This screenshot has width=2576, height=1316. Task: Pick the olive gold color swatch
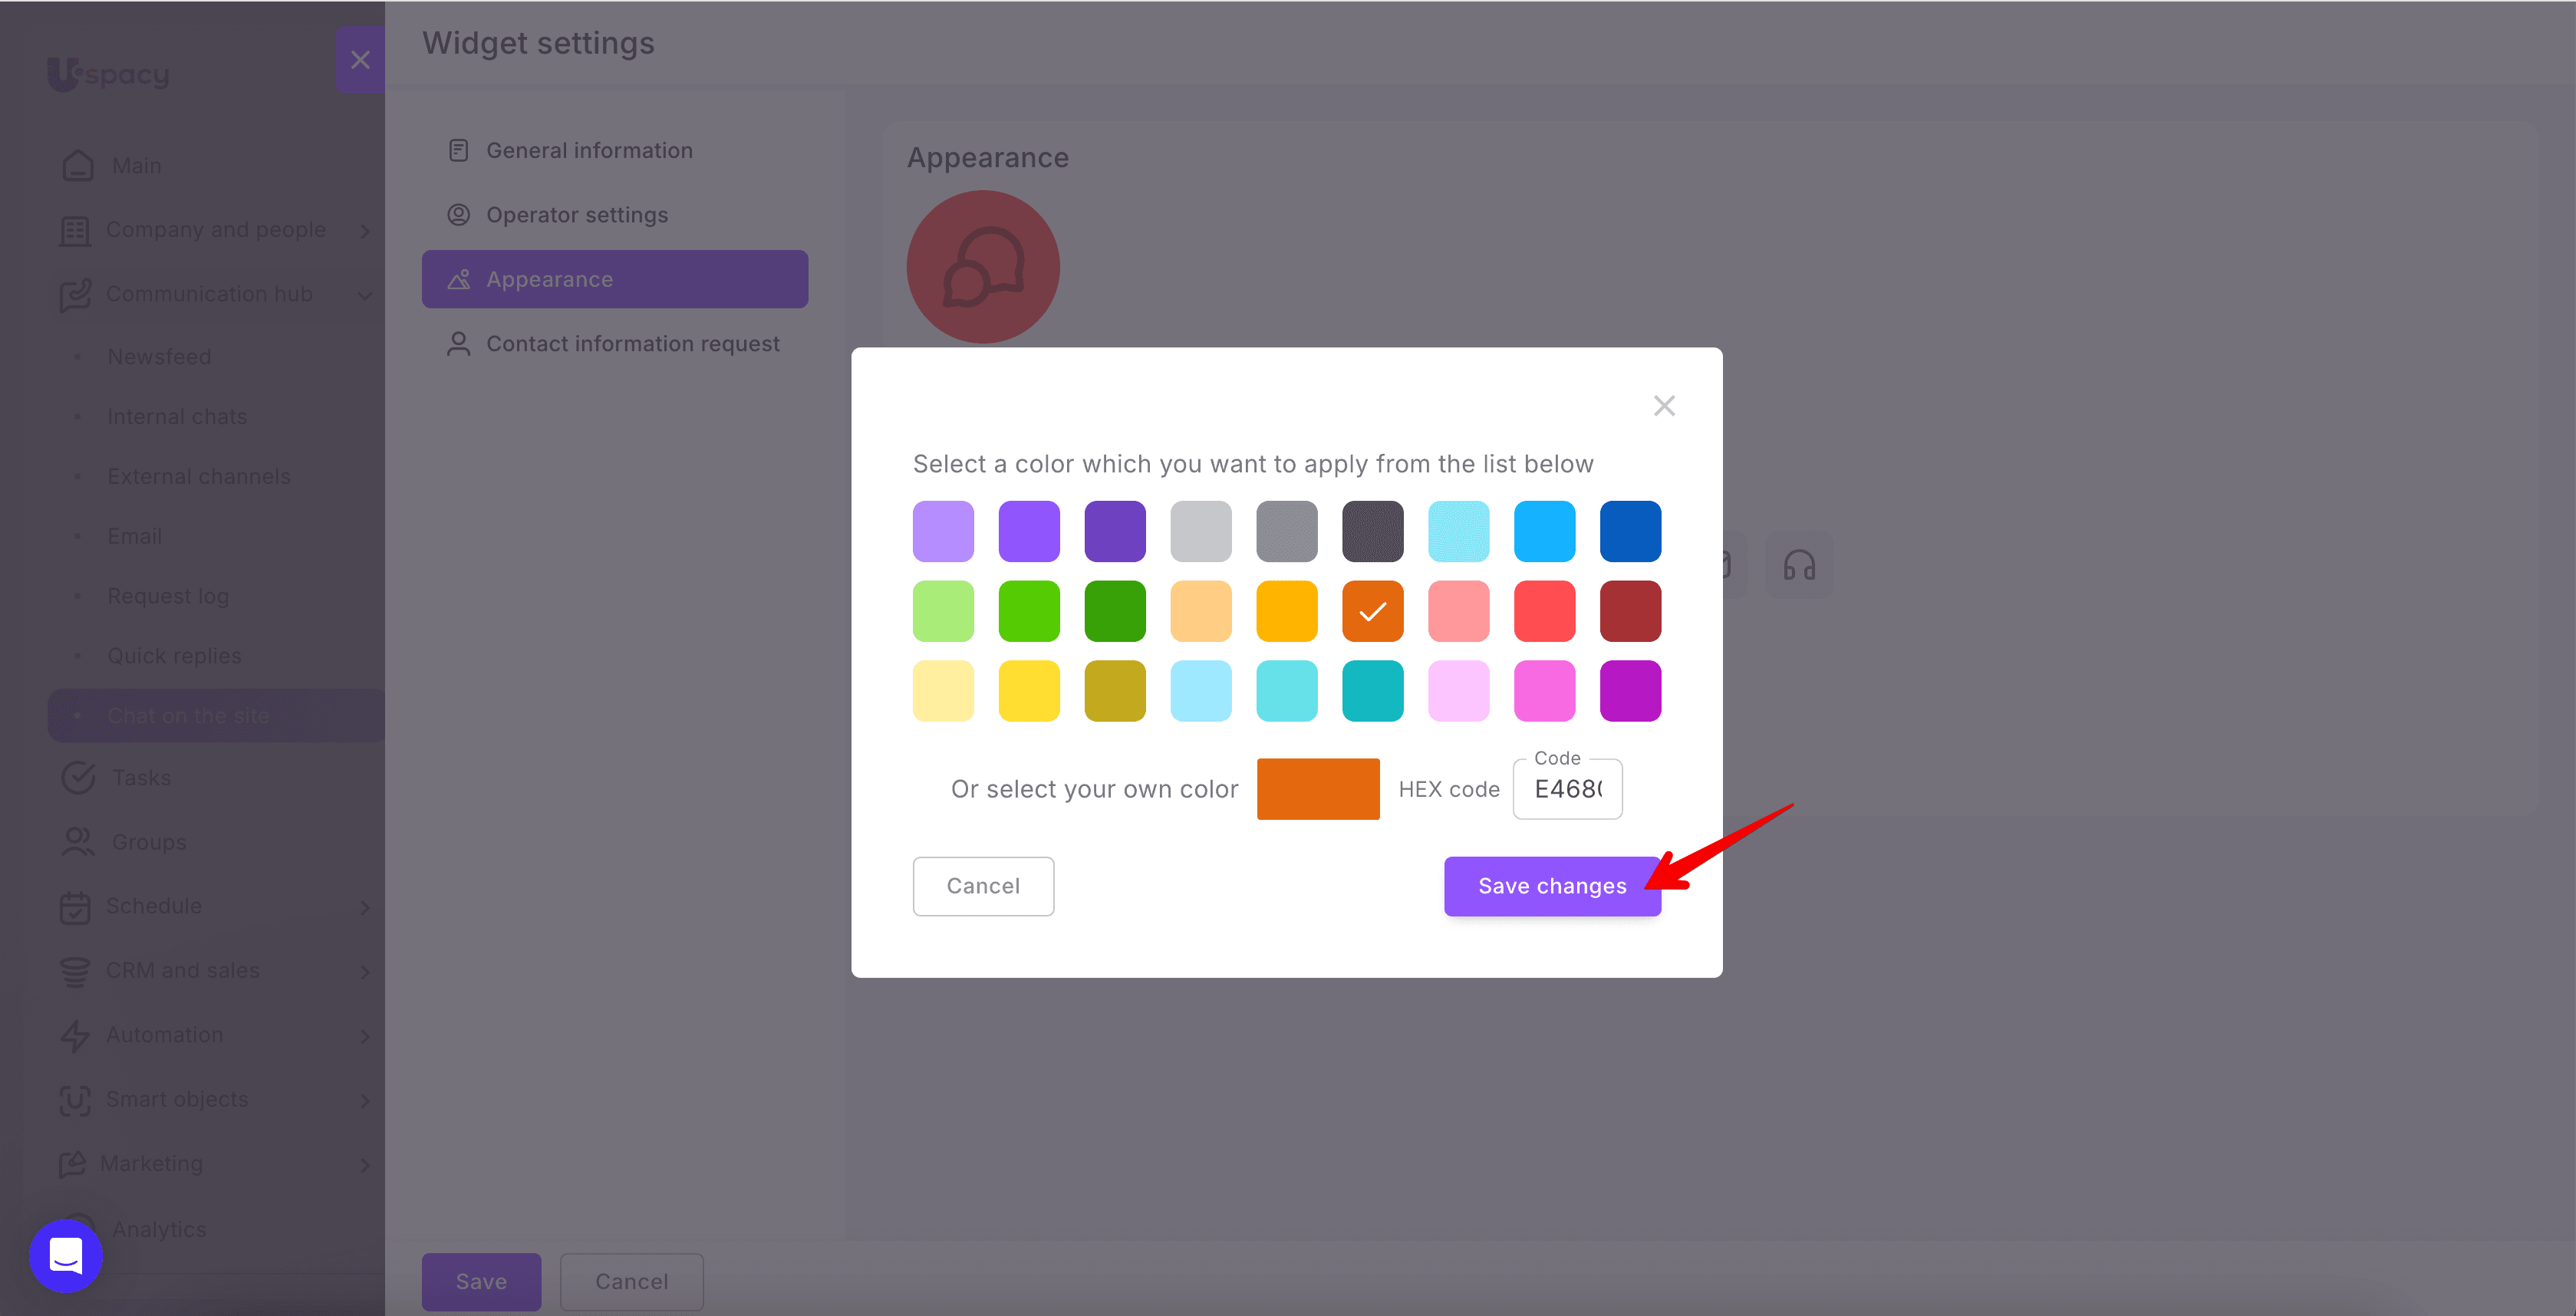click(x=1115, y=691)
